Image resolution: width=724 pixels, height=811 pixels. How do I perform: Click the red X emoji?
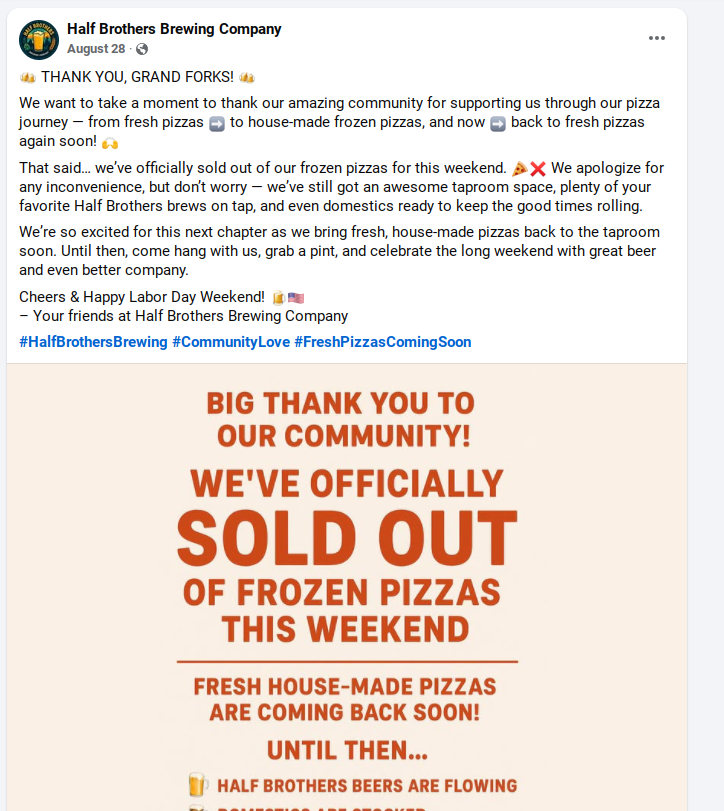(x=538, y=169)
